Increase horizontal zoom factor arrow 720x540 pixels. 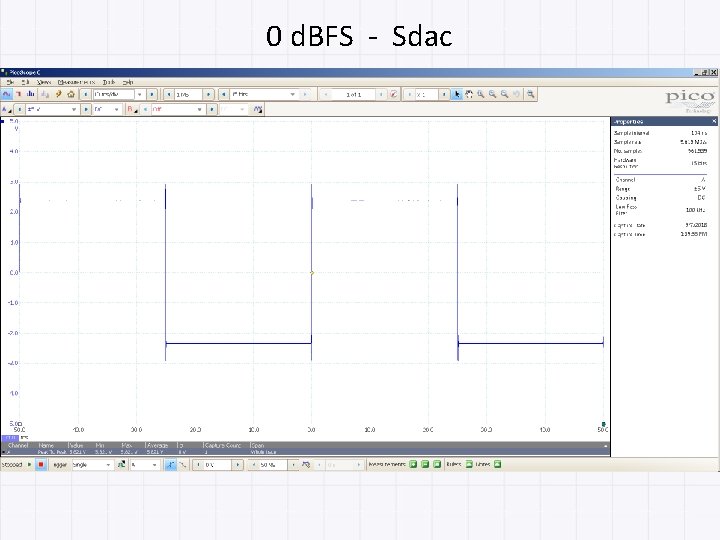coord(444,94)
